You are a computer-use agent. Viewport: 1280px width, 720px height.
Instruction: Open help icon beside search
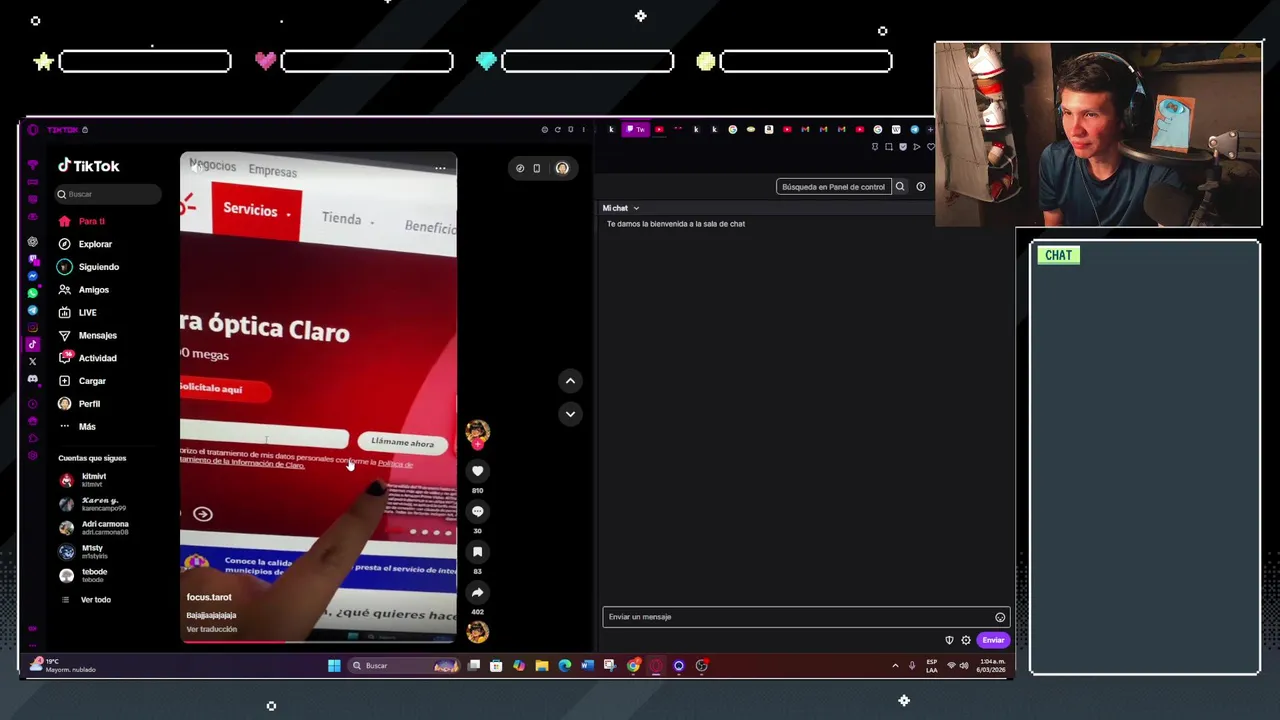921,187
